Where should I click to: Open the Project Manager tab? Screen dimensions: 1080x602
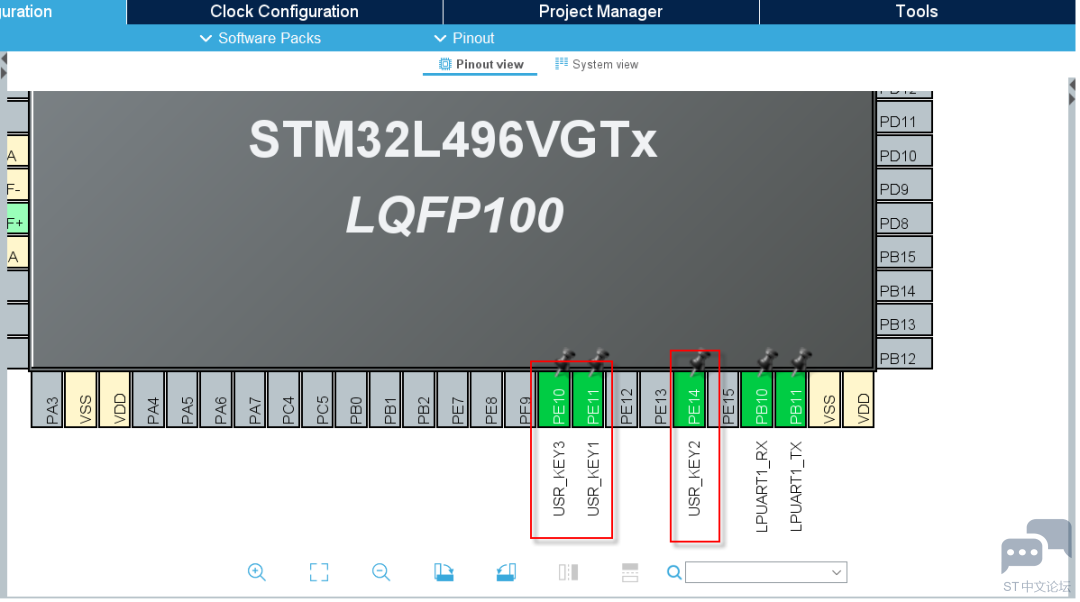click(601, 12)
